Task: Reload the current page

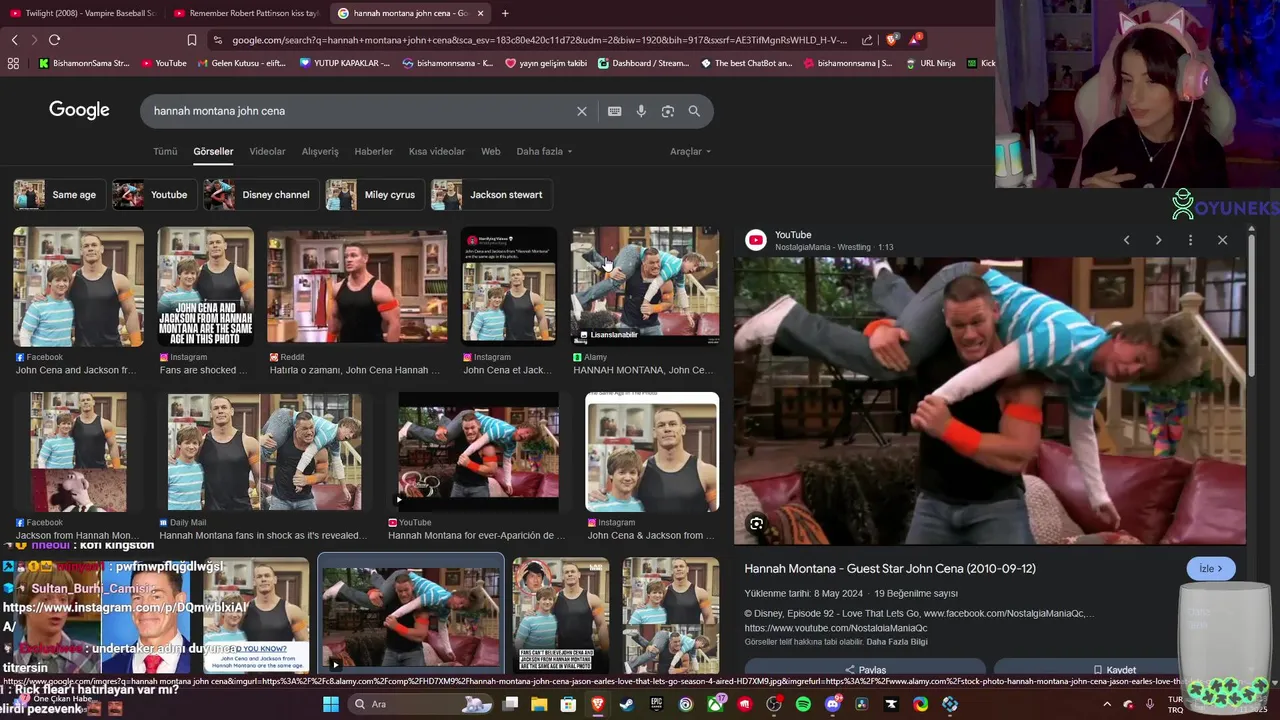Action: pyautogui.click(x=54, y=40)
